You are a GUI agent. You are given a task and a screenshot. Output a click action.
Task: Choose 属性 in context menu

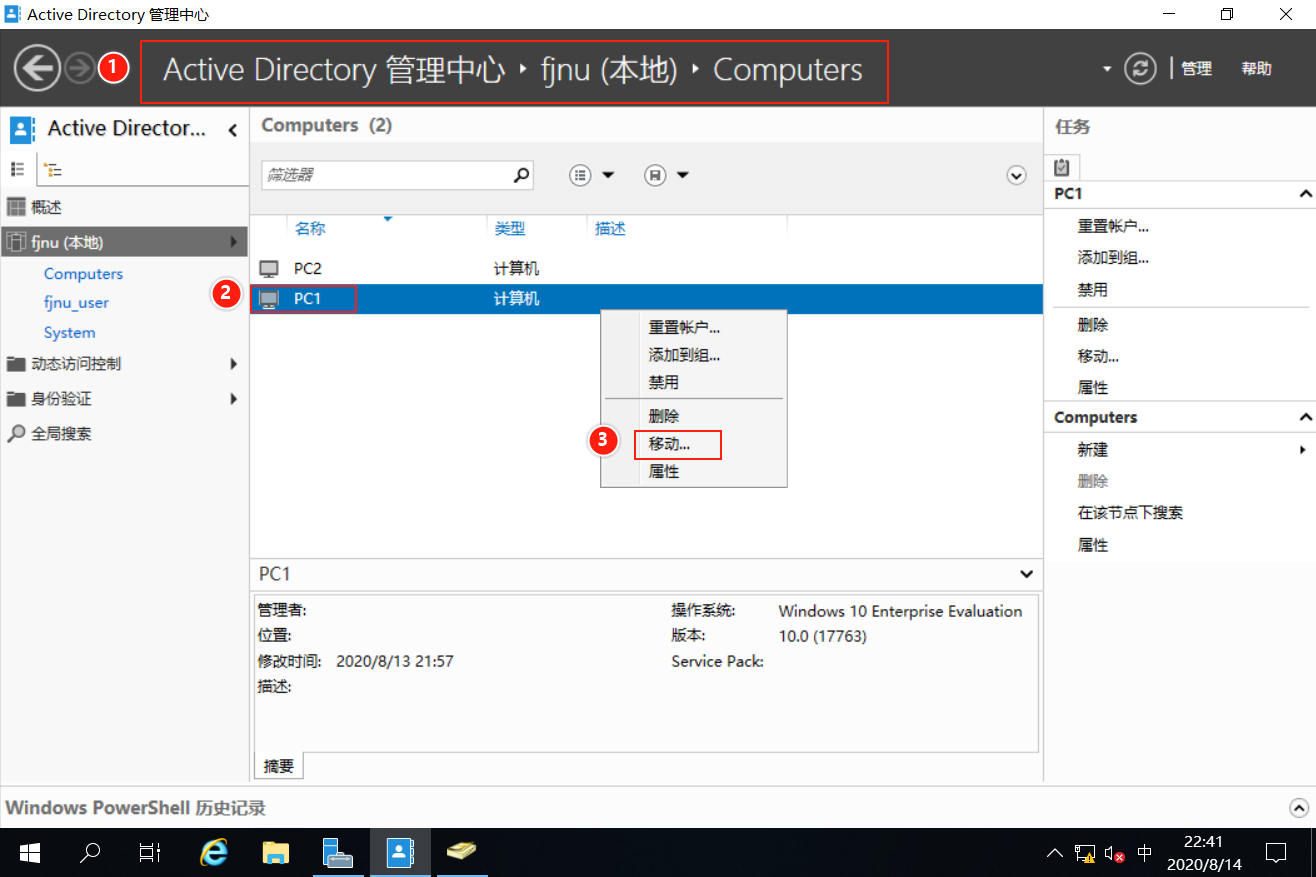click(x=664, y=471)
